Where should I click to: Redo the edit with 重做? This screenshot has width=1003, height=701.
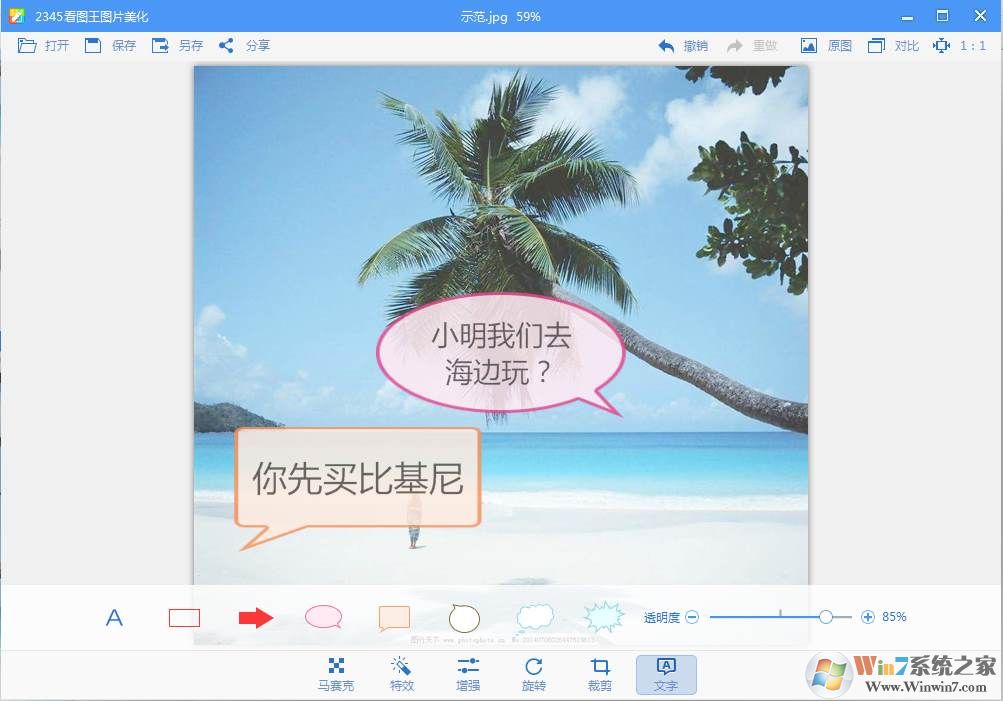(752, 46)
